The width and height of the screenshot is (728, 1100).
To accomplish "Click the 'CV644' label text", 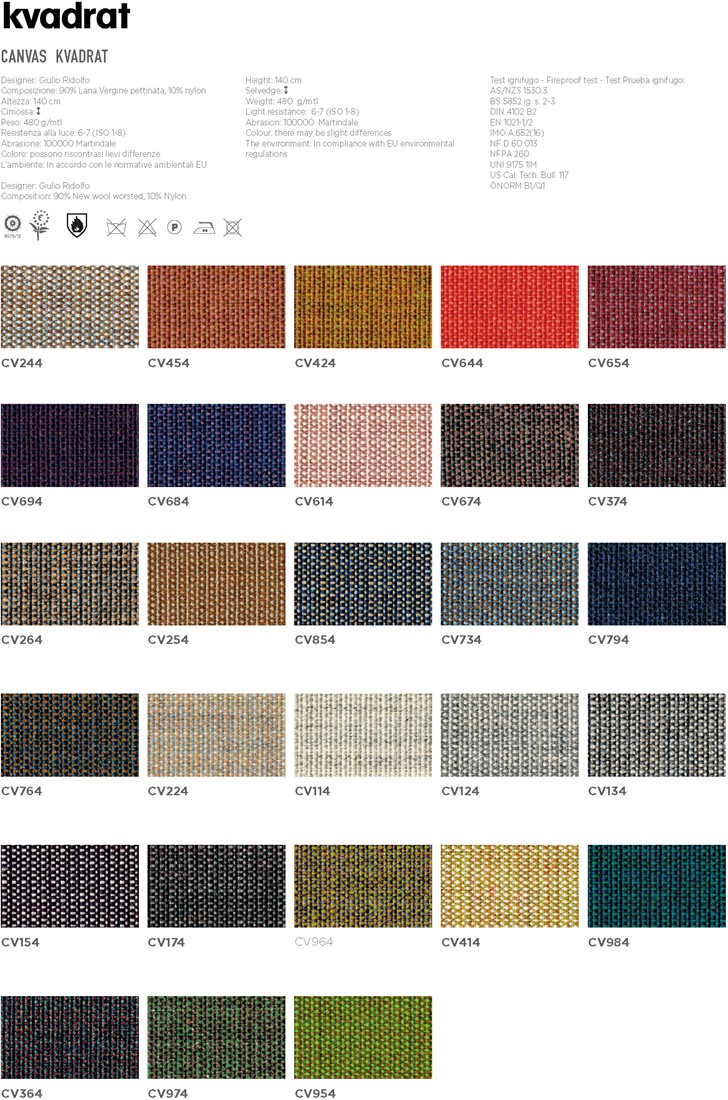I will pos(462,363).
